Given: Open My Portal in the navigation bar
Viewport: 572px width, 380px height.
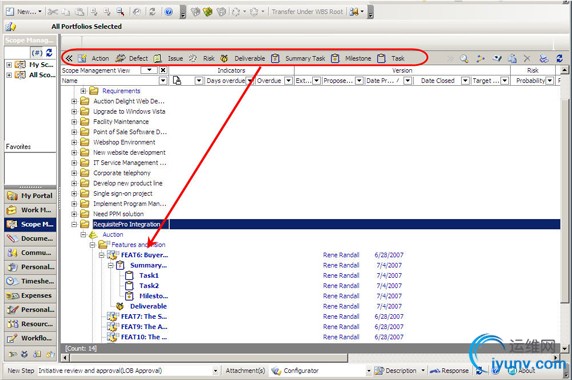Looking at the screenshot, I should (30, 196).
